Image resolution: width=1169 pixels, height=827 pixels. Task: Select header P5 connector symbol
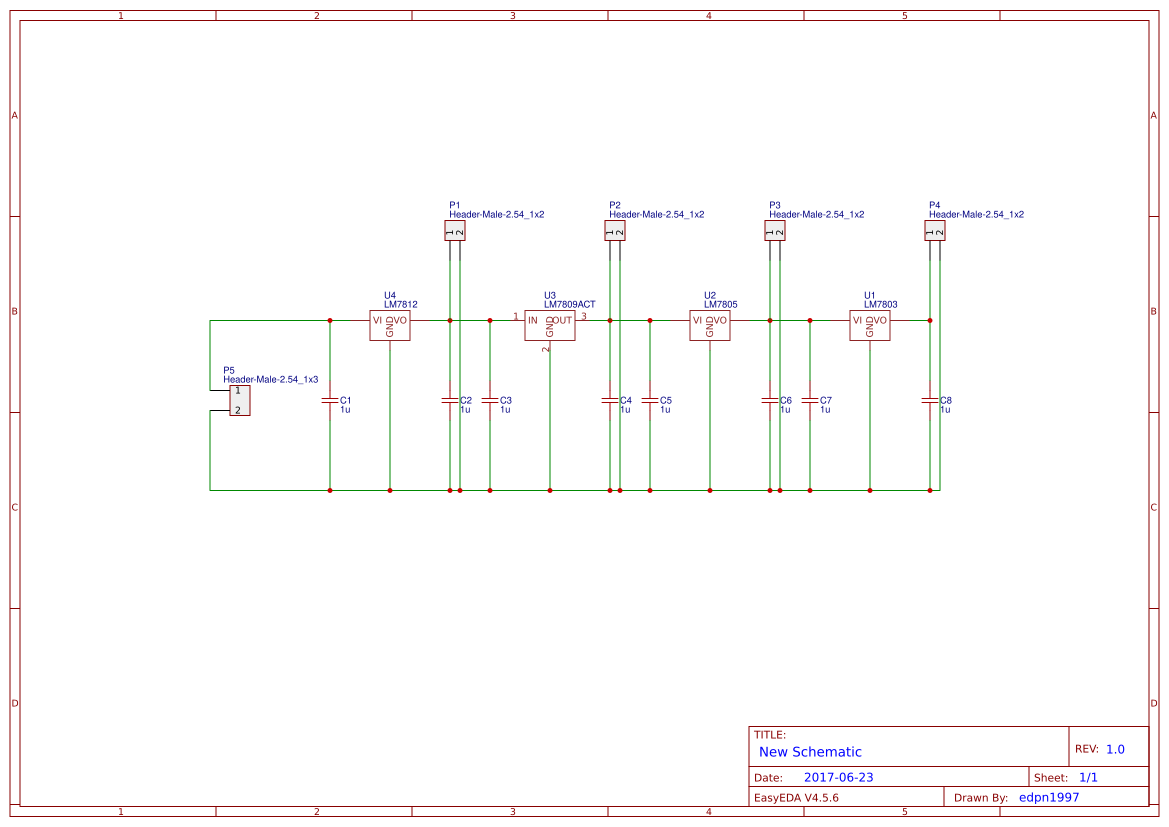pos(239,400)
